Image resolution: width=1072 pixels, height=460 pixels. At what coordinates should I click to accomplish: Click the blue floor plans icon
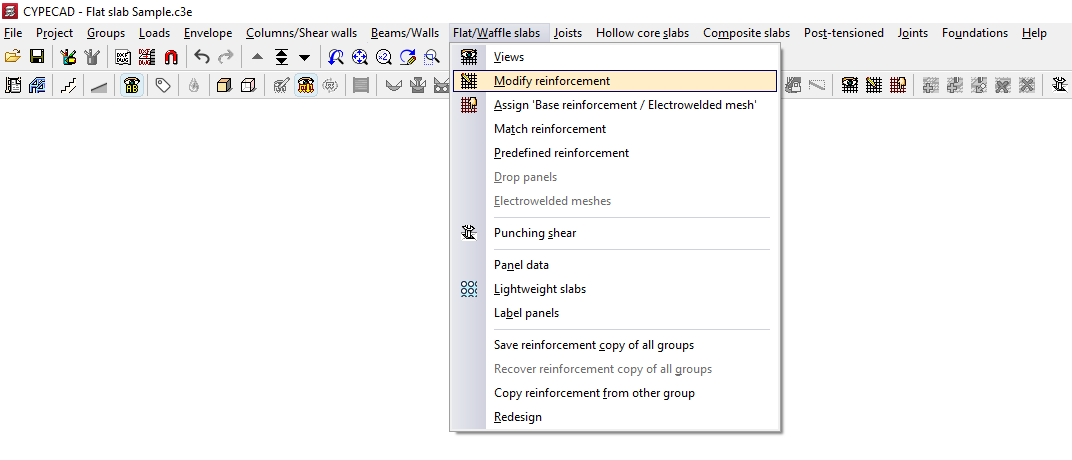37,85
